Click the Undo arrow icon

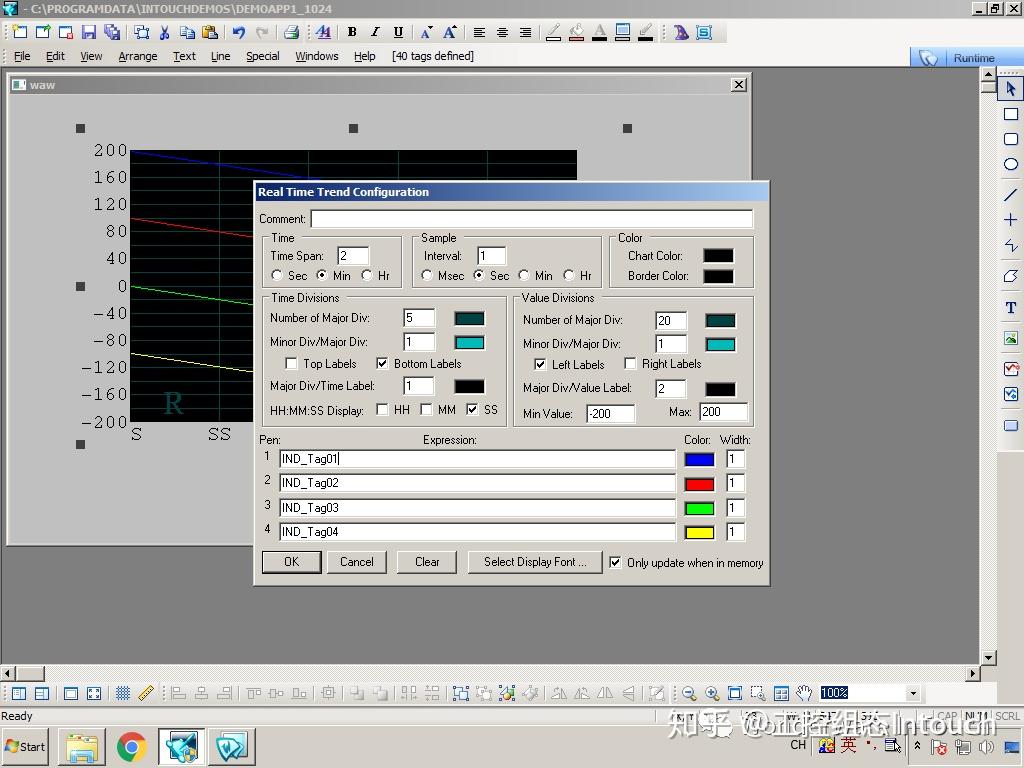click(239, 33)
